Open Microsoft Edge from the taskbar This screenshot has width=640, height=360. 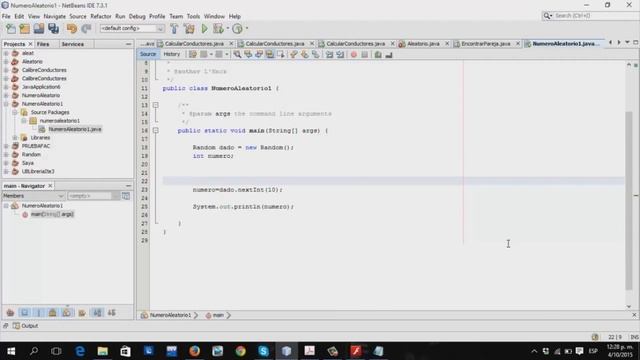(80, 351)
